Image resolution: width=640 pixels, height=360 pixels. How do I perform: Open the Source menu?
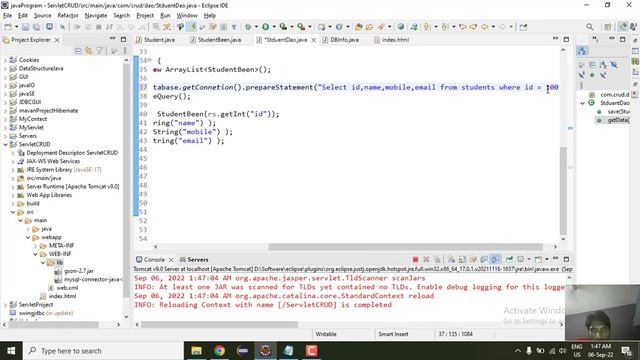pos(42,16)
